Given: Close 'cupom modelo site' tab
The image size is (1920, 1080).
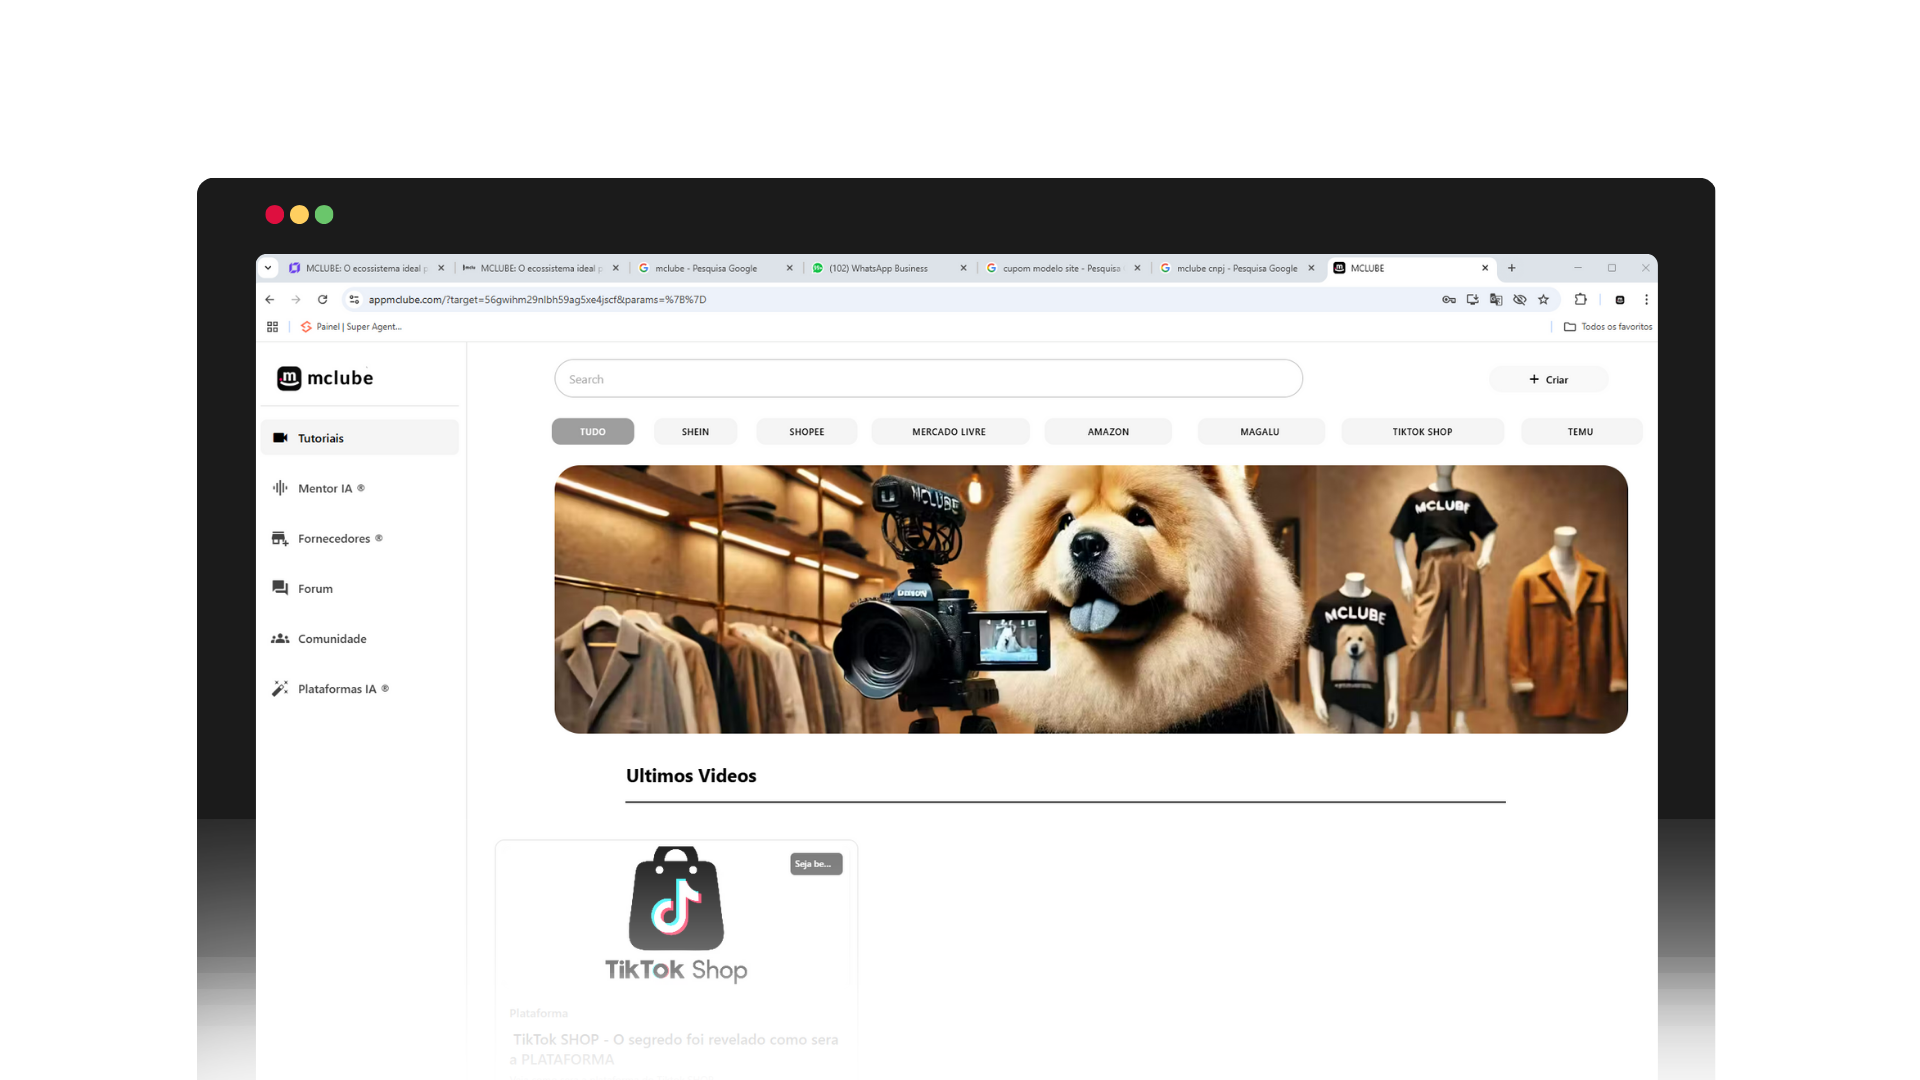Looking at the screenshot, I should point(1137,268).
